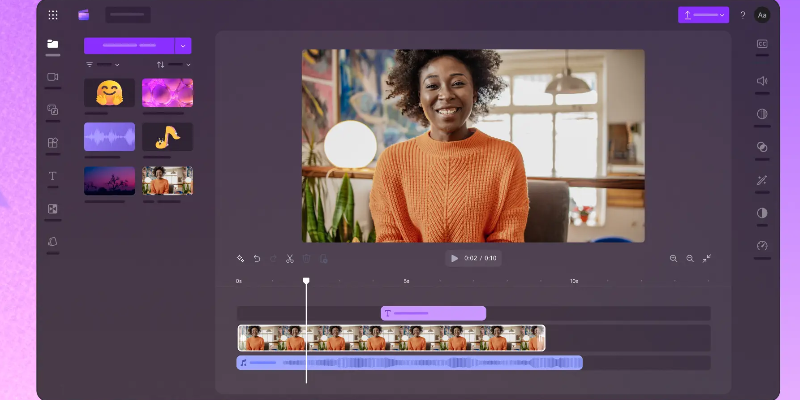Fit the timeline to the screen
This screenshot has width=800, height=400.
tap(707, 258)
